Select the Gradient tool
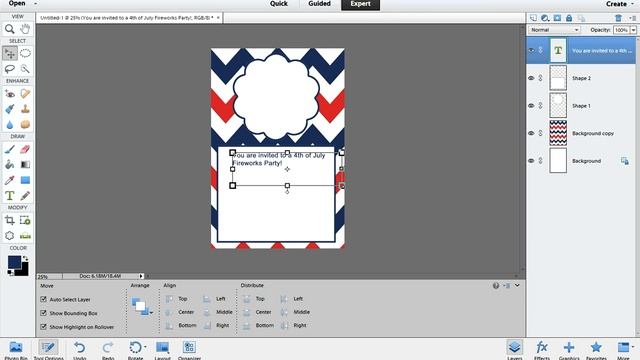 point(25,164)
